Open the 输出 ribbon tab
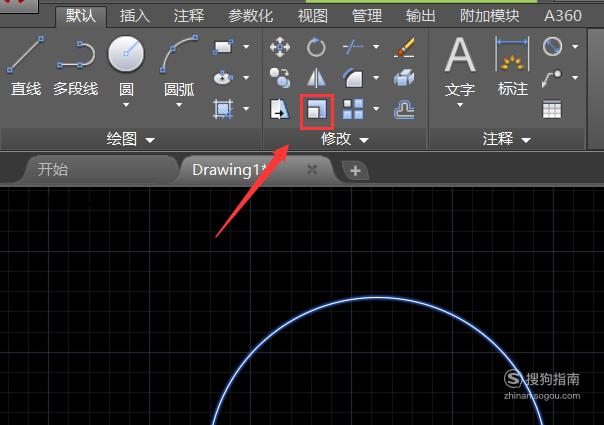The width and height of the screenshot is (604, 425). coord(420,16)
